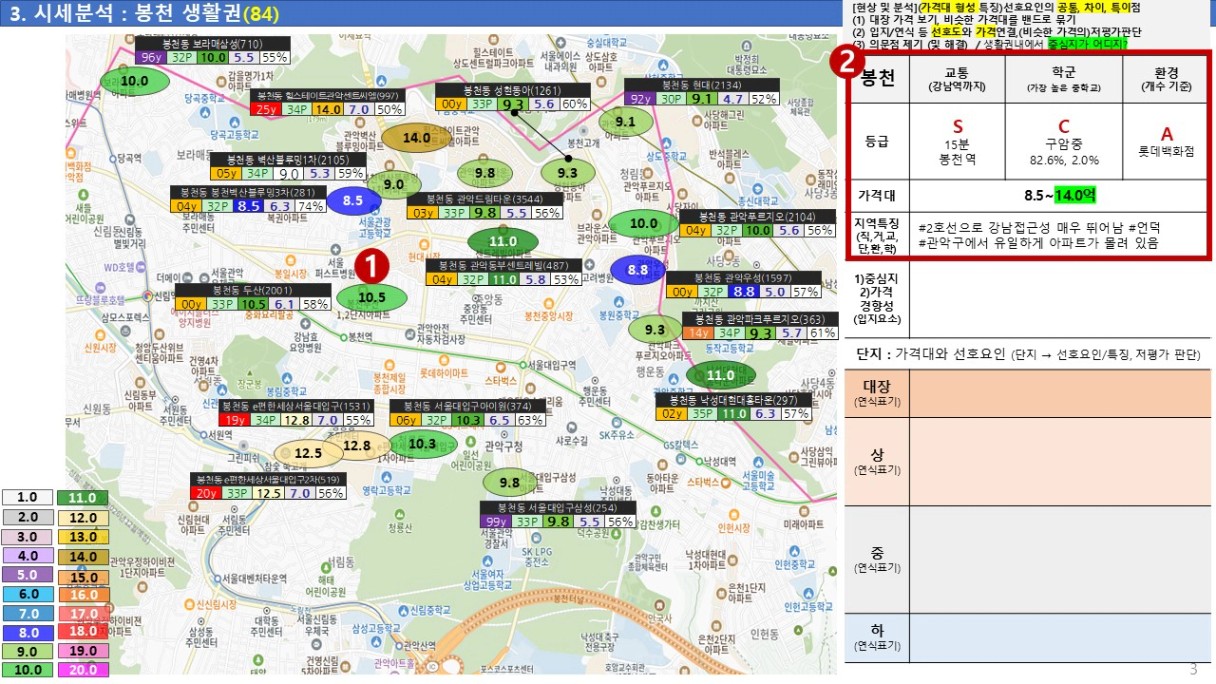Click the 봉천동 보라매삼성(710) label title
The height and width of the screenshot is (684, 1216).
click(212, 44)
